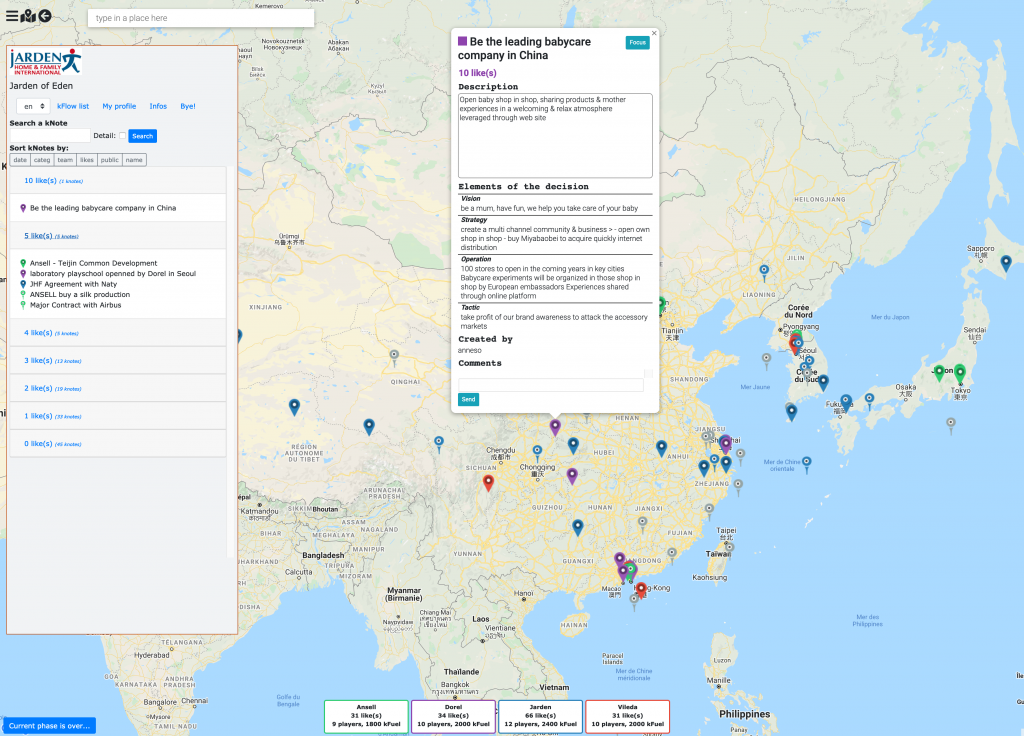This screenshot has height=736, width=1024.
Task: Expand the 4 like(s) group
Action: [x=40, y=333]
